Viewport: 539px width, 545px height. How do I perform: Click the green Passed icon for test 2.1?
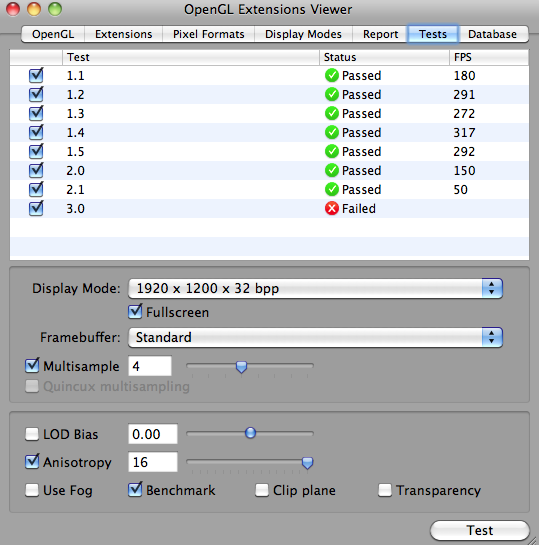coord(332,189)
